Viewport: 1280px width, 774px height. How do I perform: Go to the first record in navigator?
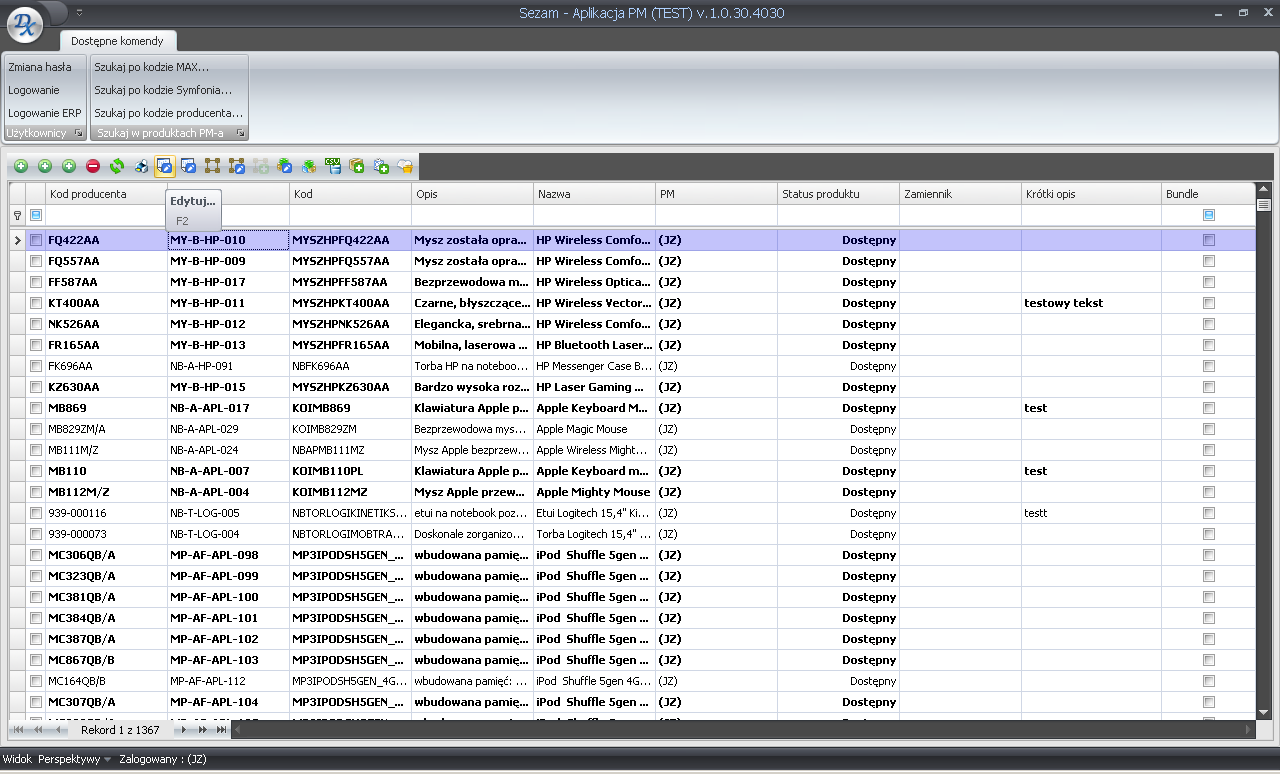[19, 730]
